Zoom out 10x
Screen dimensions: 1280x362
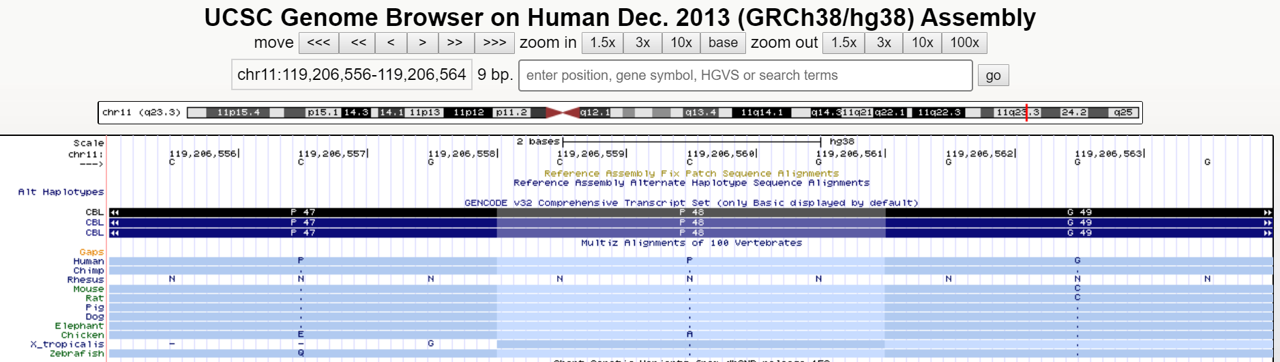pos(922,43)
